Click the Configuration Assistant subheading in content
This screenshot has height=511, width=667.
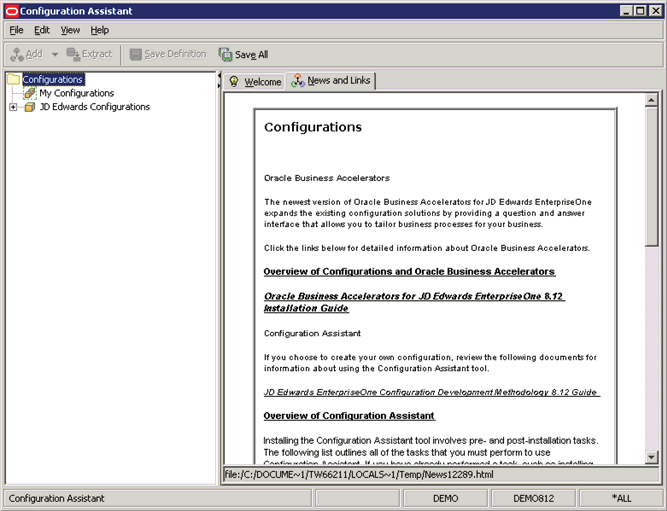pyautogui.click(x=312, y=333)
